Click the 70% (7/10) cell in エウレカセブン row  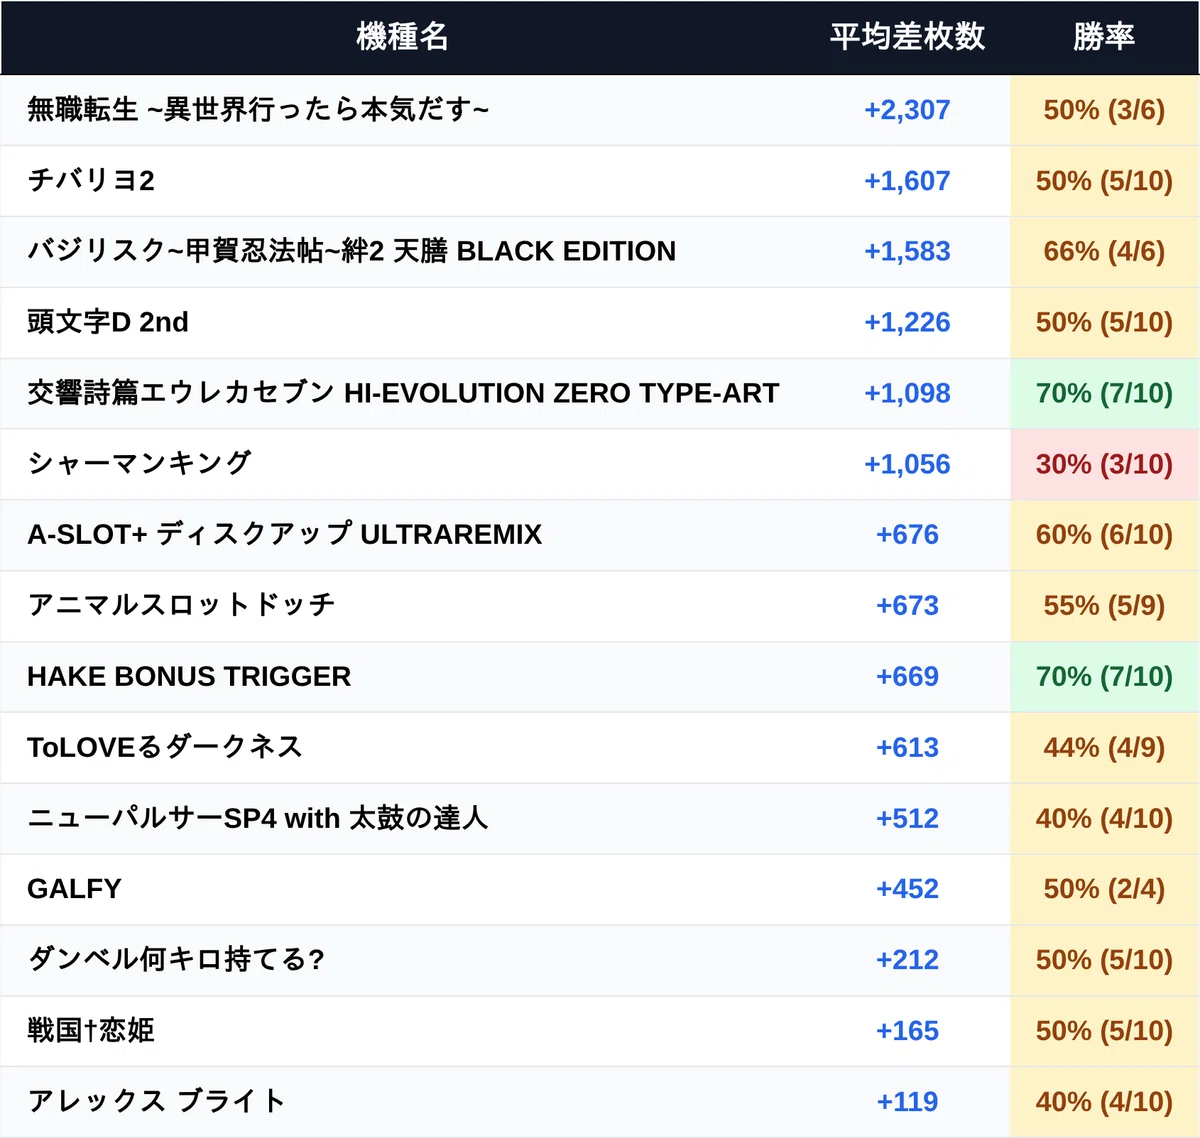click(x=1104, y=393)
